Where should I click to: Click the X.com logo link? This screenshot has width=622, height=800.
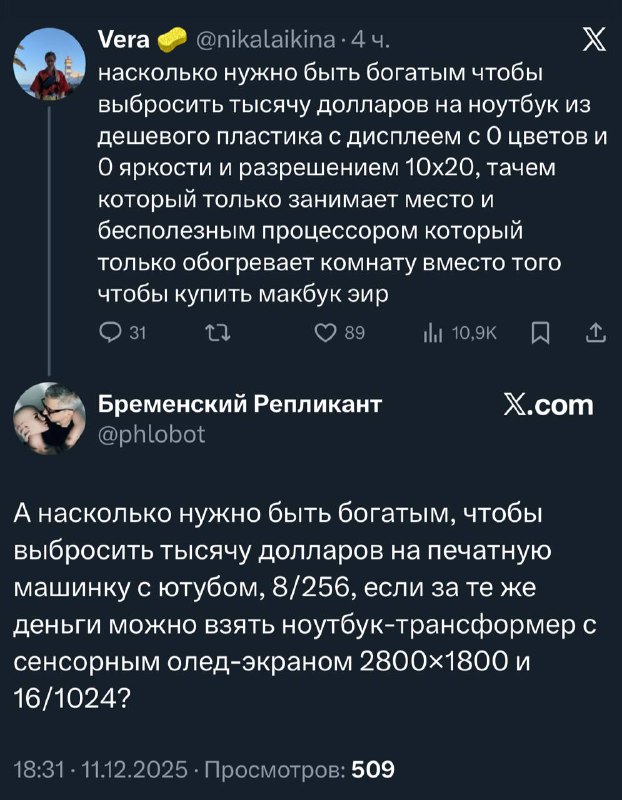[x=546, y=405]
